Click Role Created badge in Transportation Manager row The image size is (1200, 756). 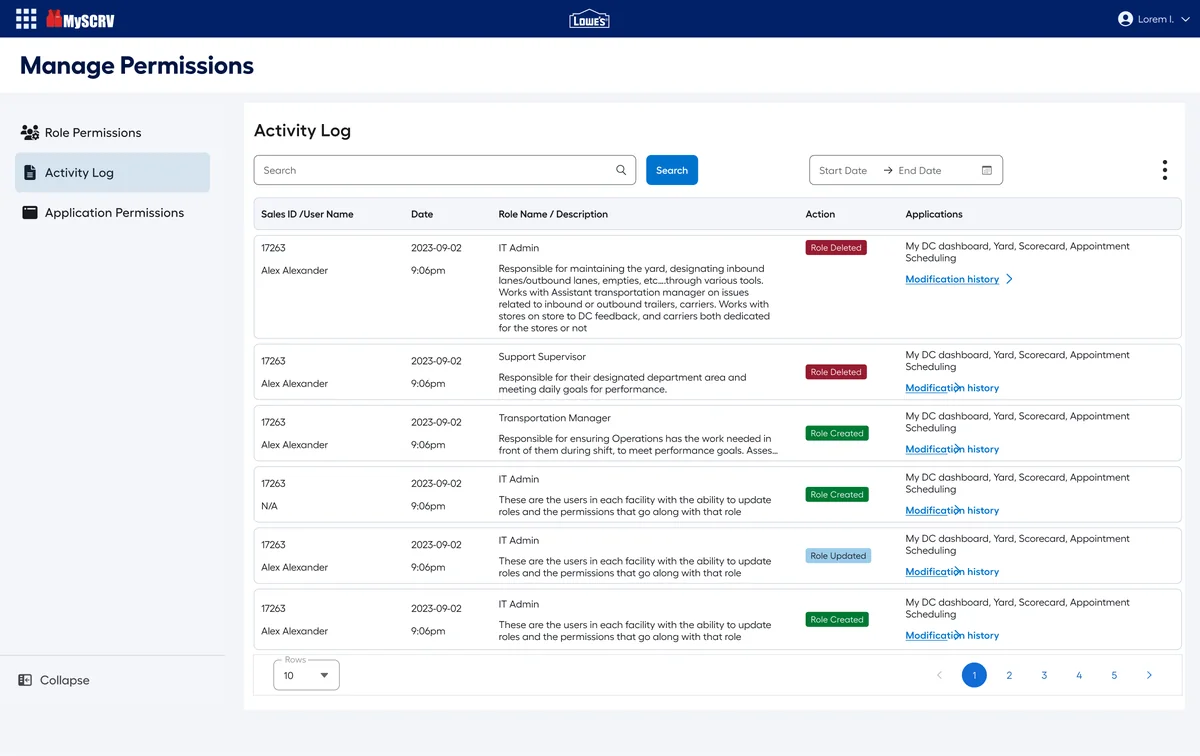pos(837,433)
